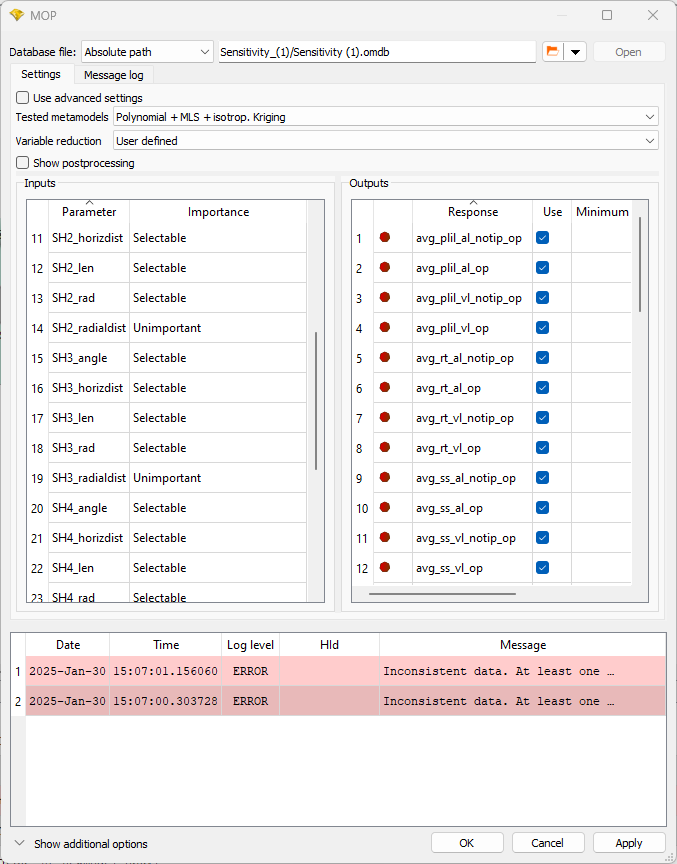Open the Absolute path dropdown

(147, 52)
